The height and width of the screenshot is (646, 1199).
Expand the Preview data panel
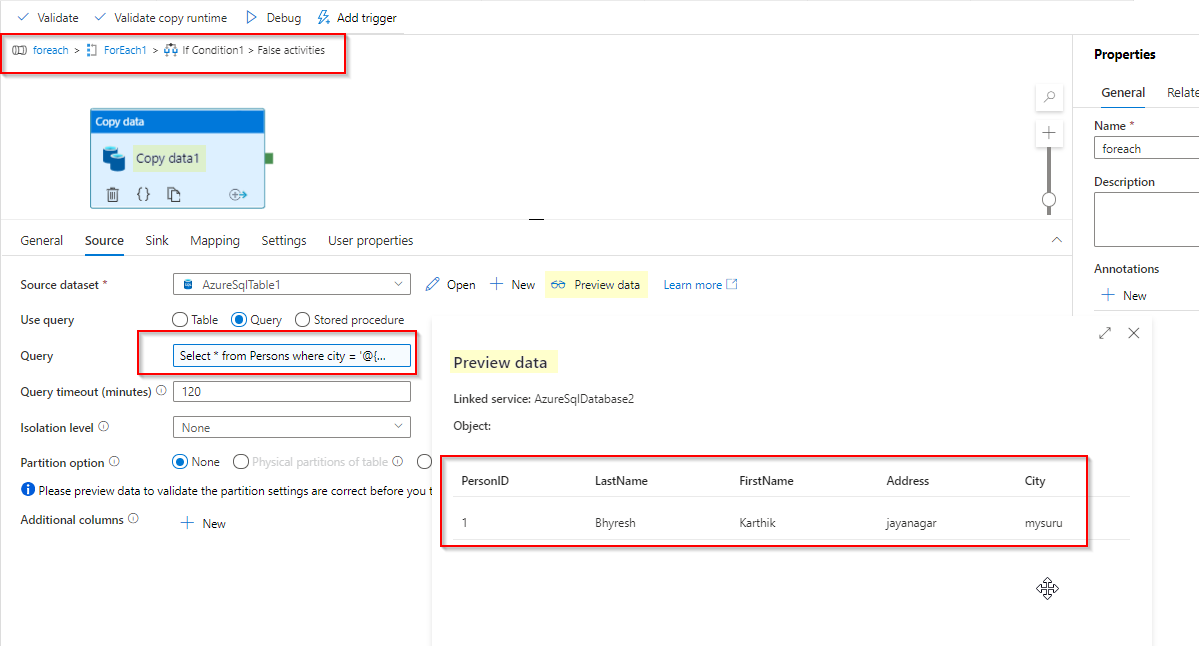[1105, 333]
